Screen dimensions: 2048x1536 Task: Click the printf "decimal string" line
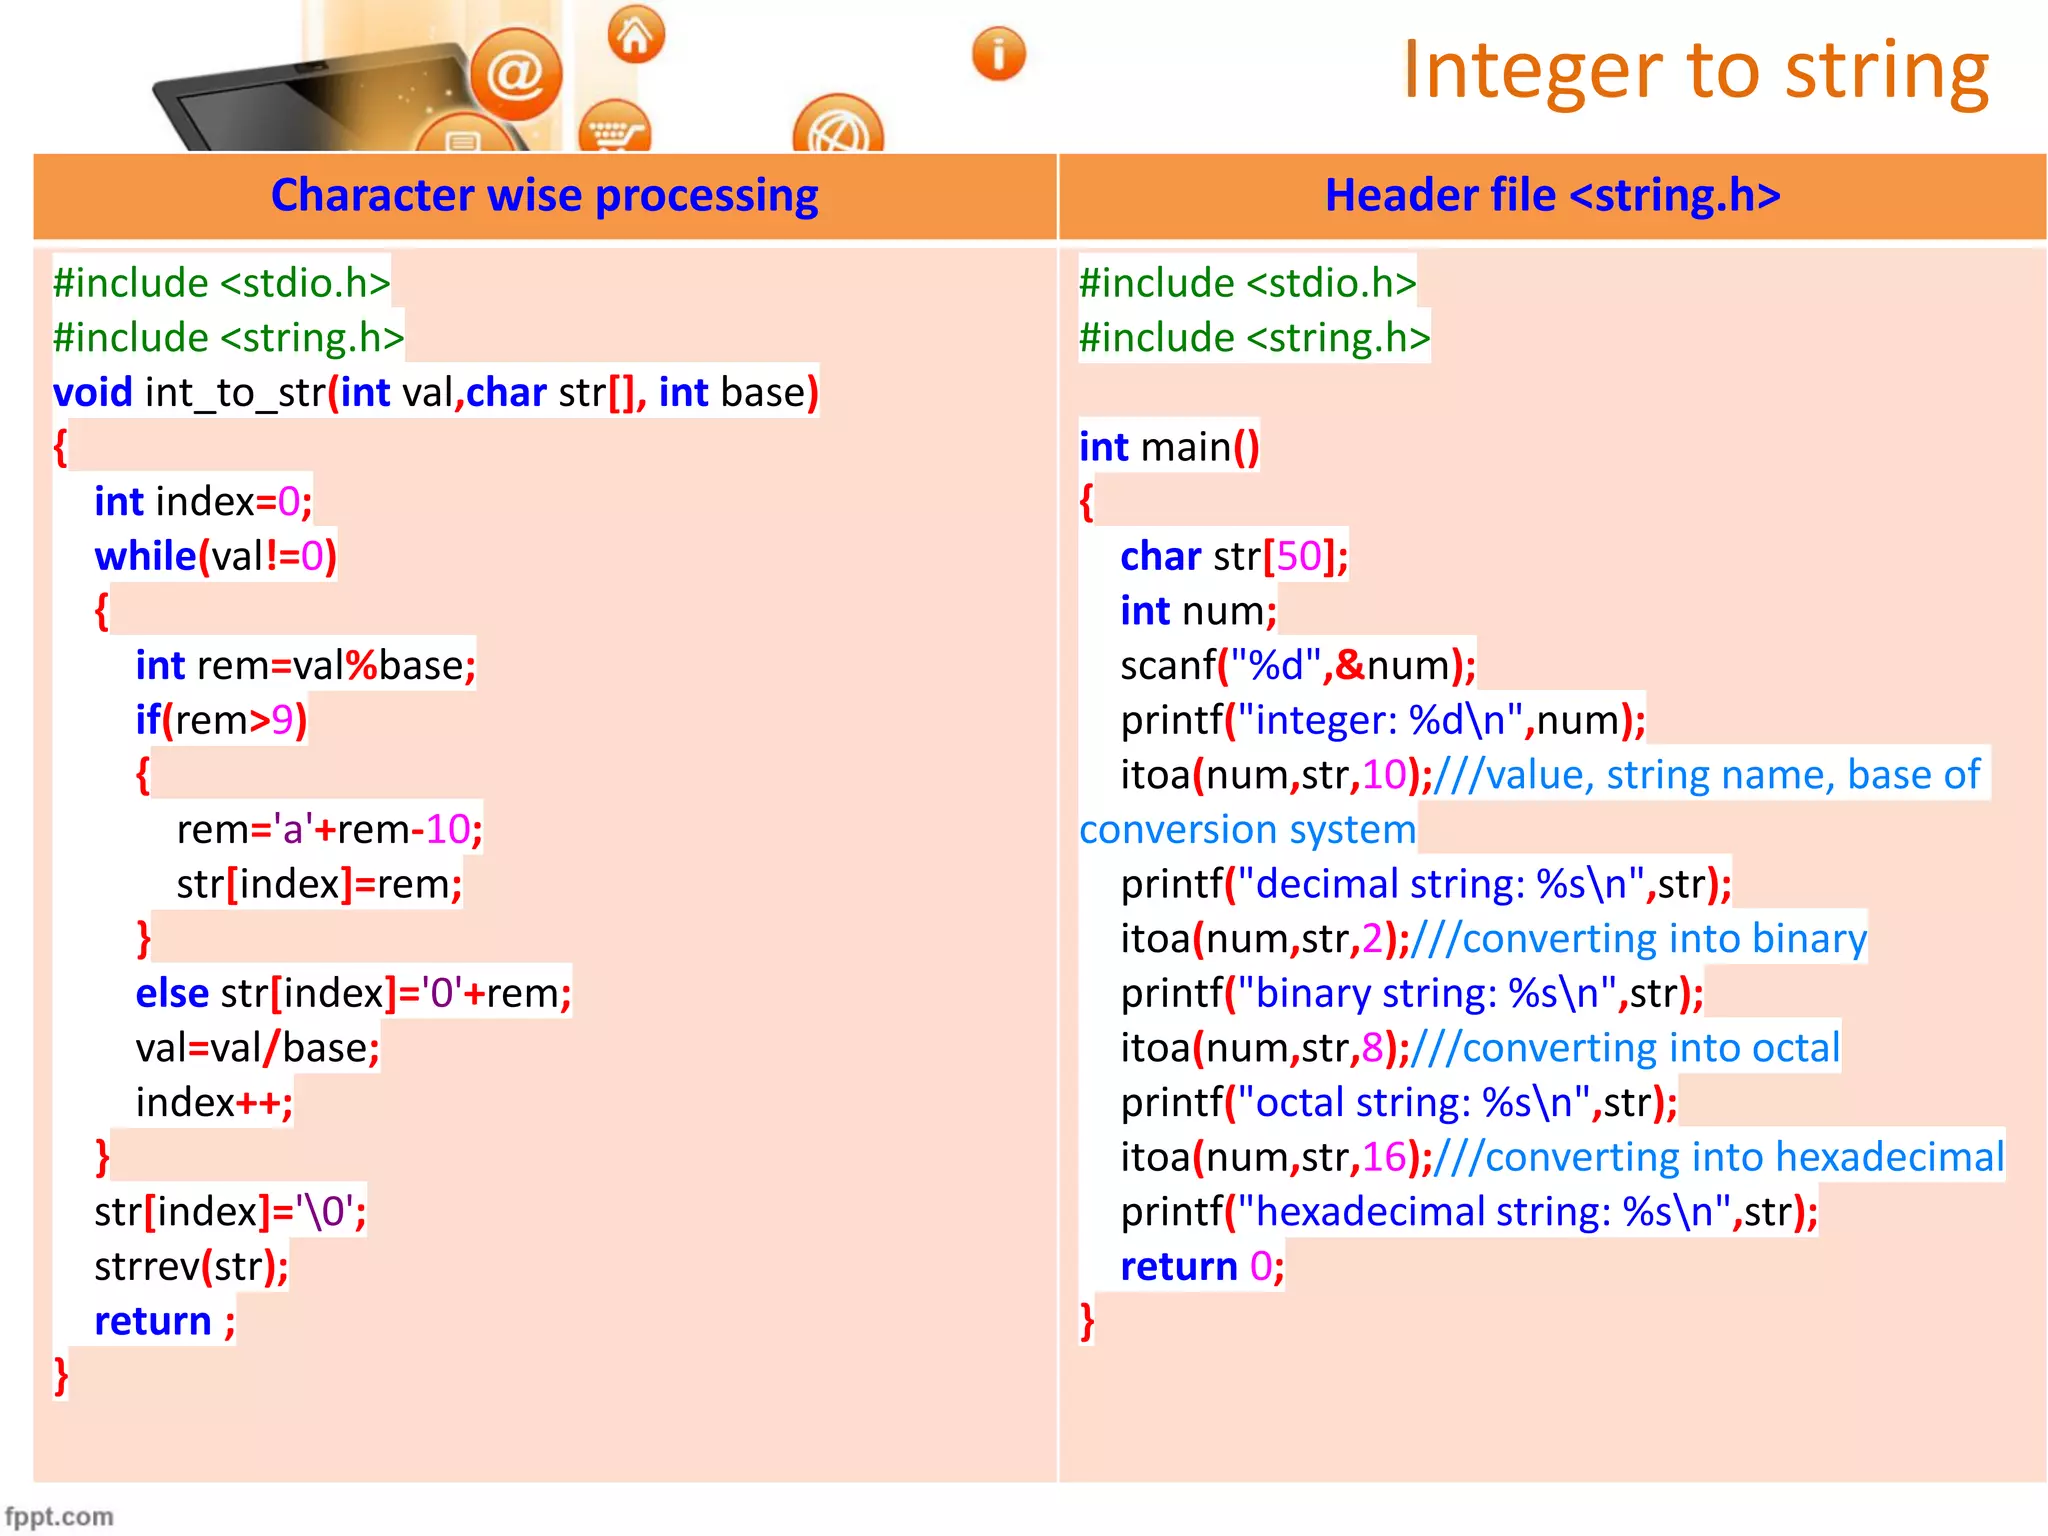click(1425, 884)
